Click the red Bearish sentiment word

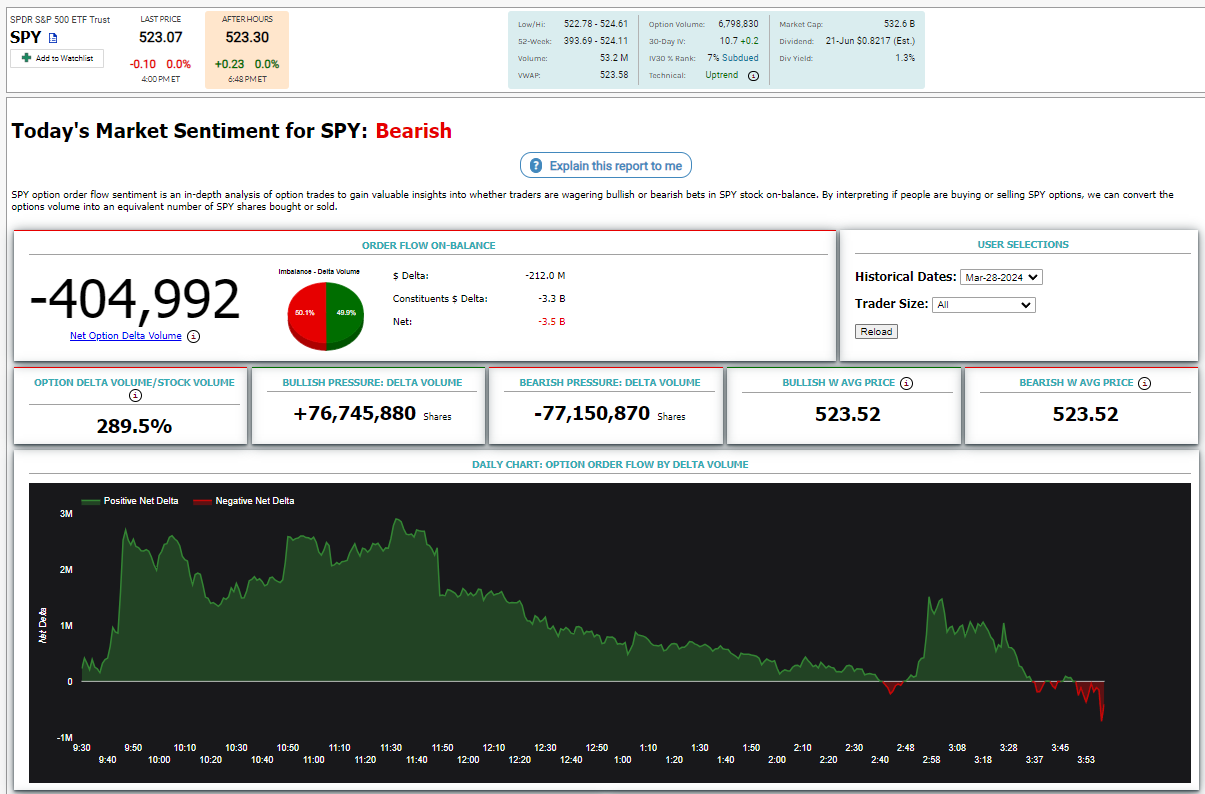tap(414, 131)
